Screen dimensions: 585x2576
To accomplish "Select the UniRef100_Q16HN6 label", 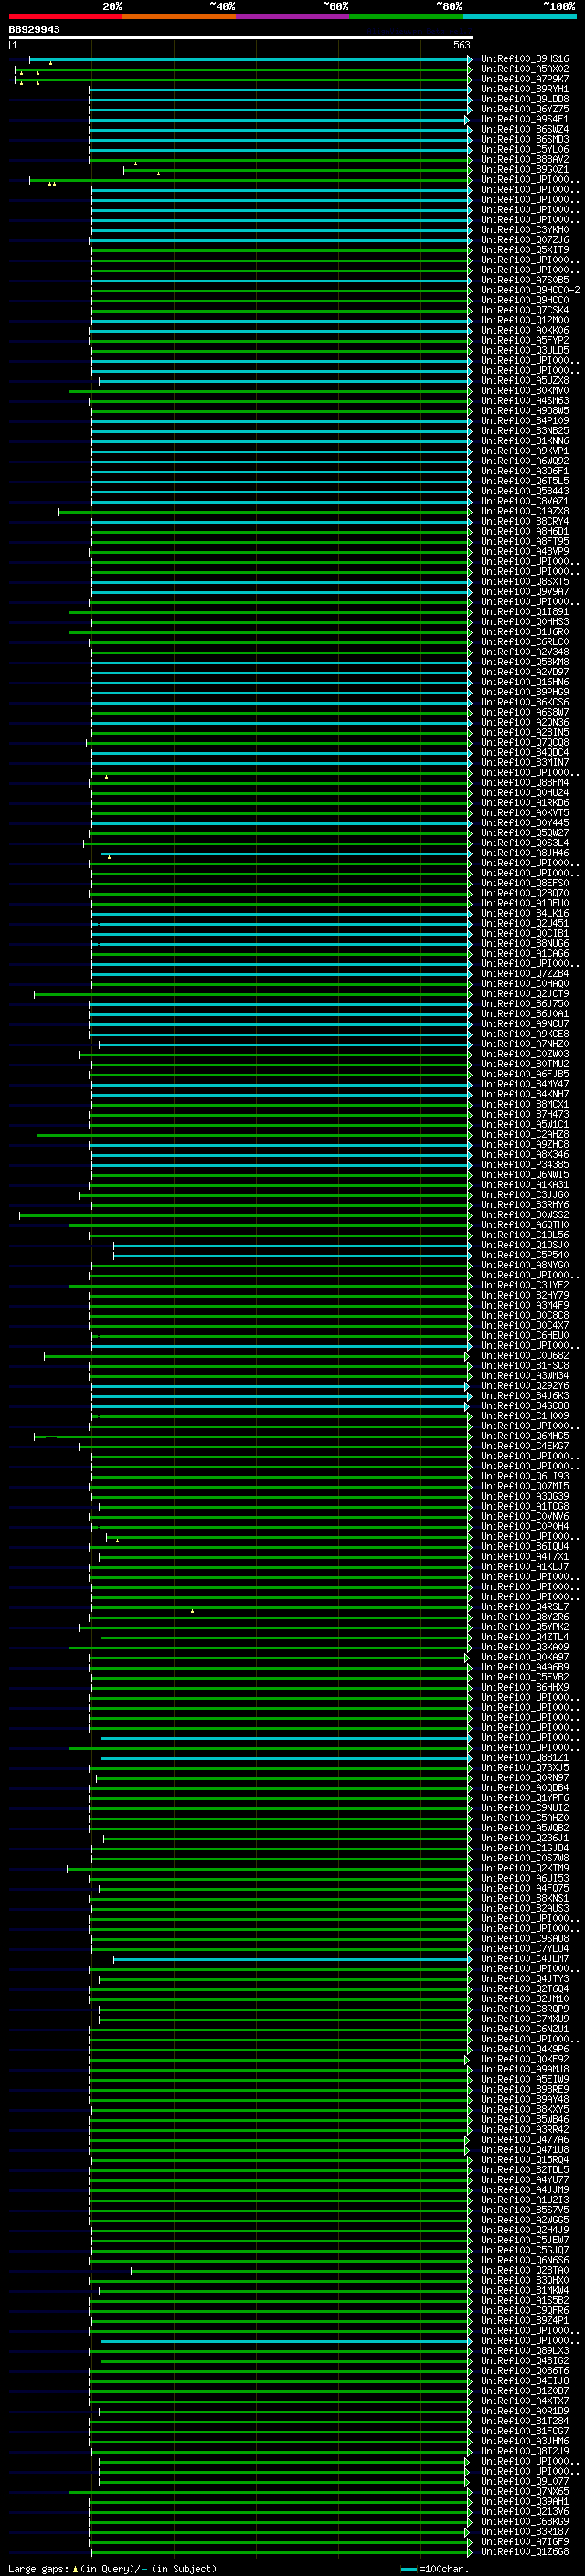I will pyautogui.click(x=524, y=682).
